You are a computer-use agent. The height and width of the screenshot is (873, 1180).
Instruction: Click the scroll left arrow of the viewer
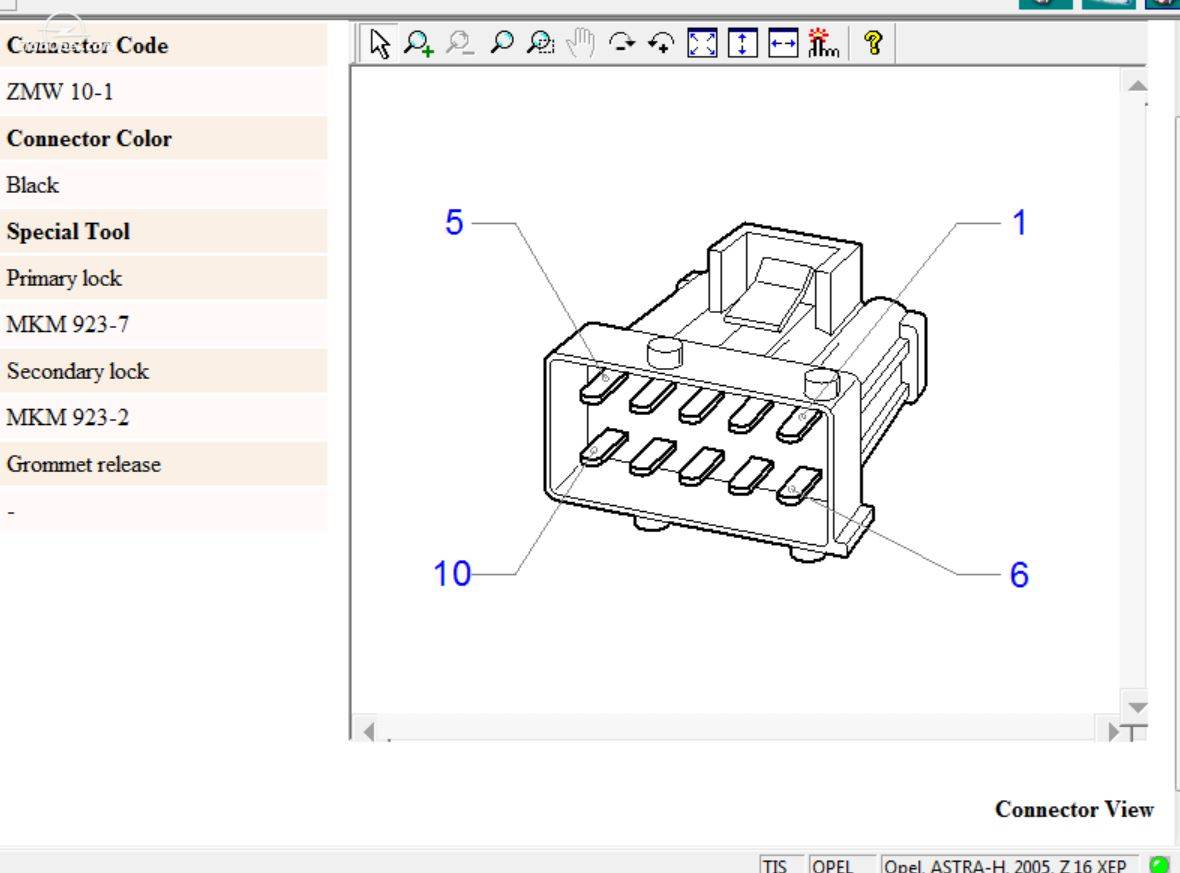tap(368, 732)
